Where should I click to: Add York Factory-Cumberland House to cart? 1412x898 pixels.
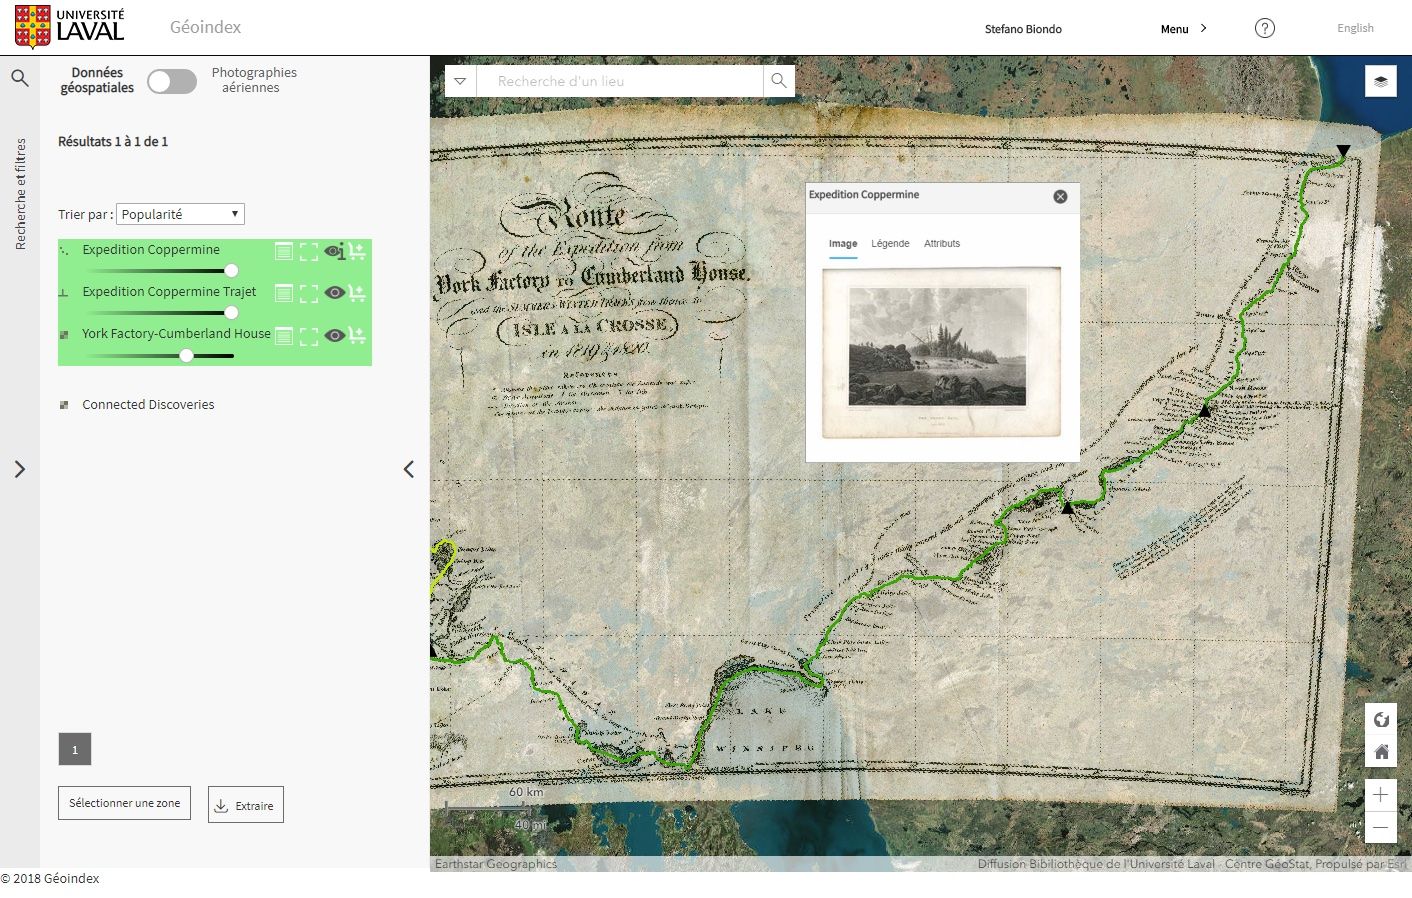click(x=357, y=335)
